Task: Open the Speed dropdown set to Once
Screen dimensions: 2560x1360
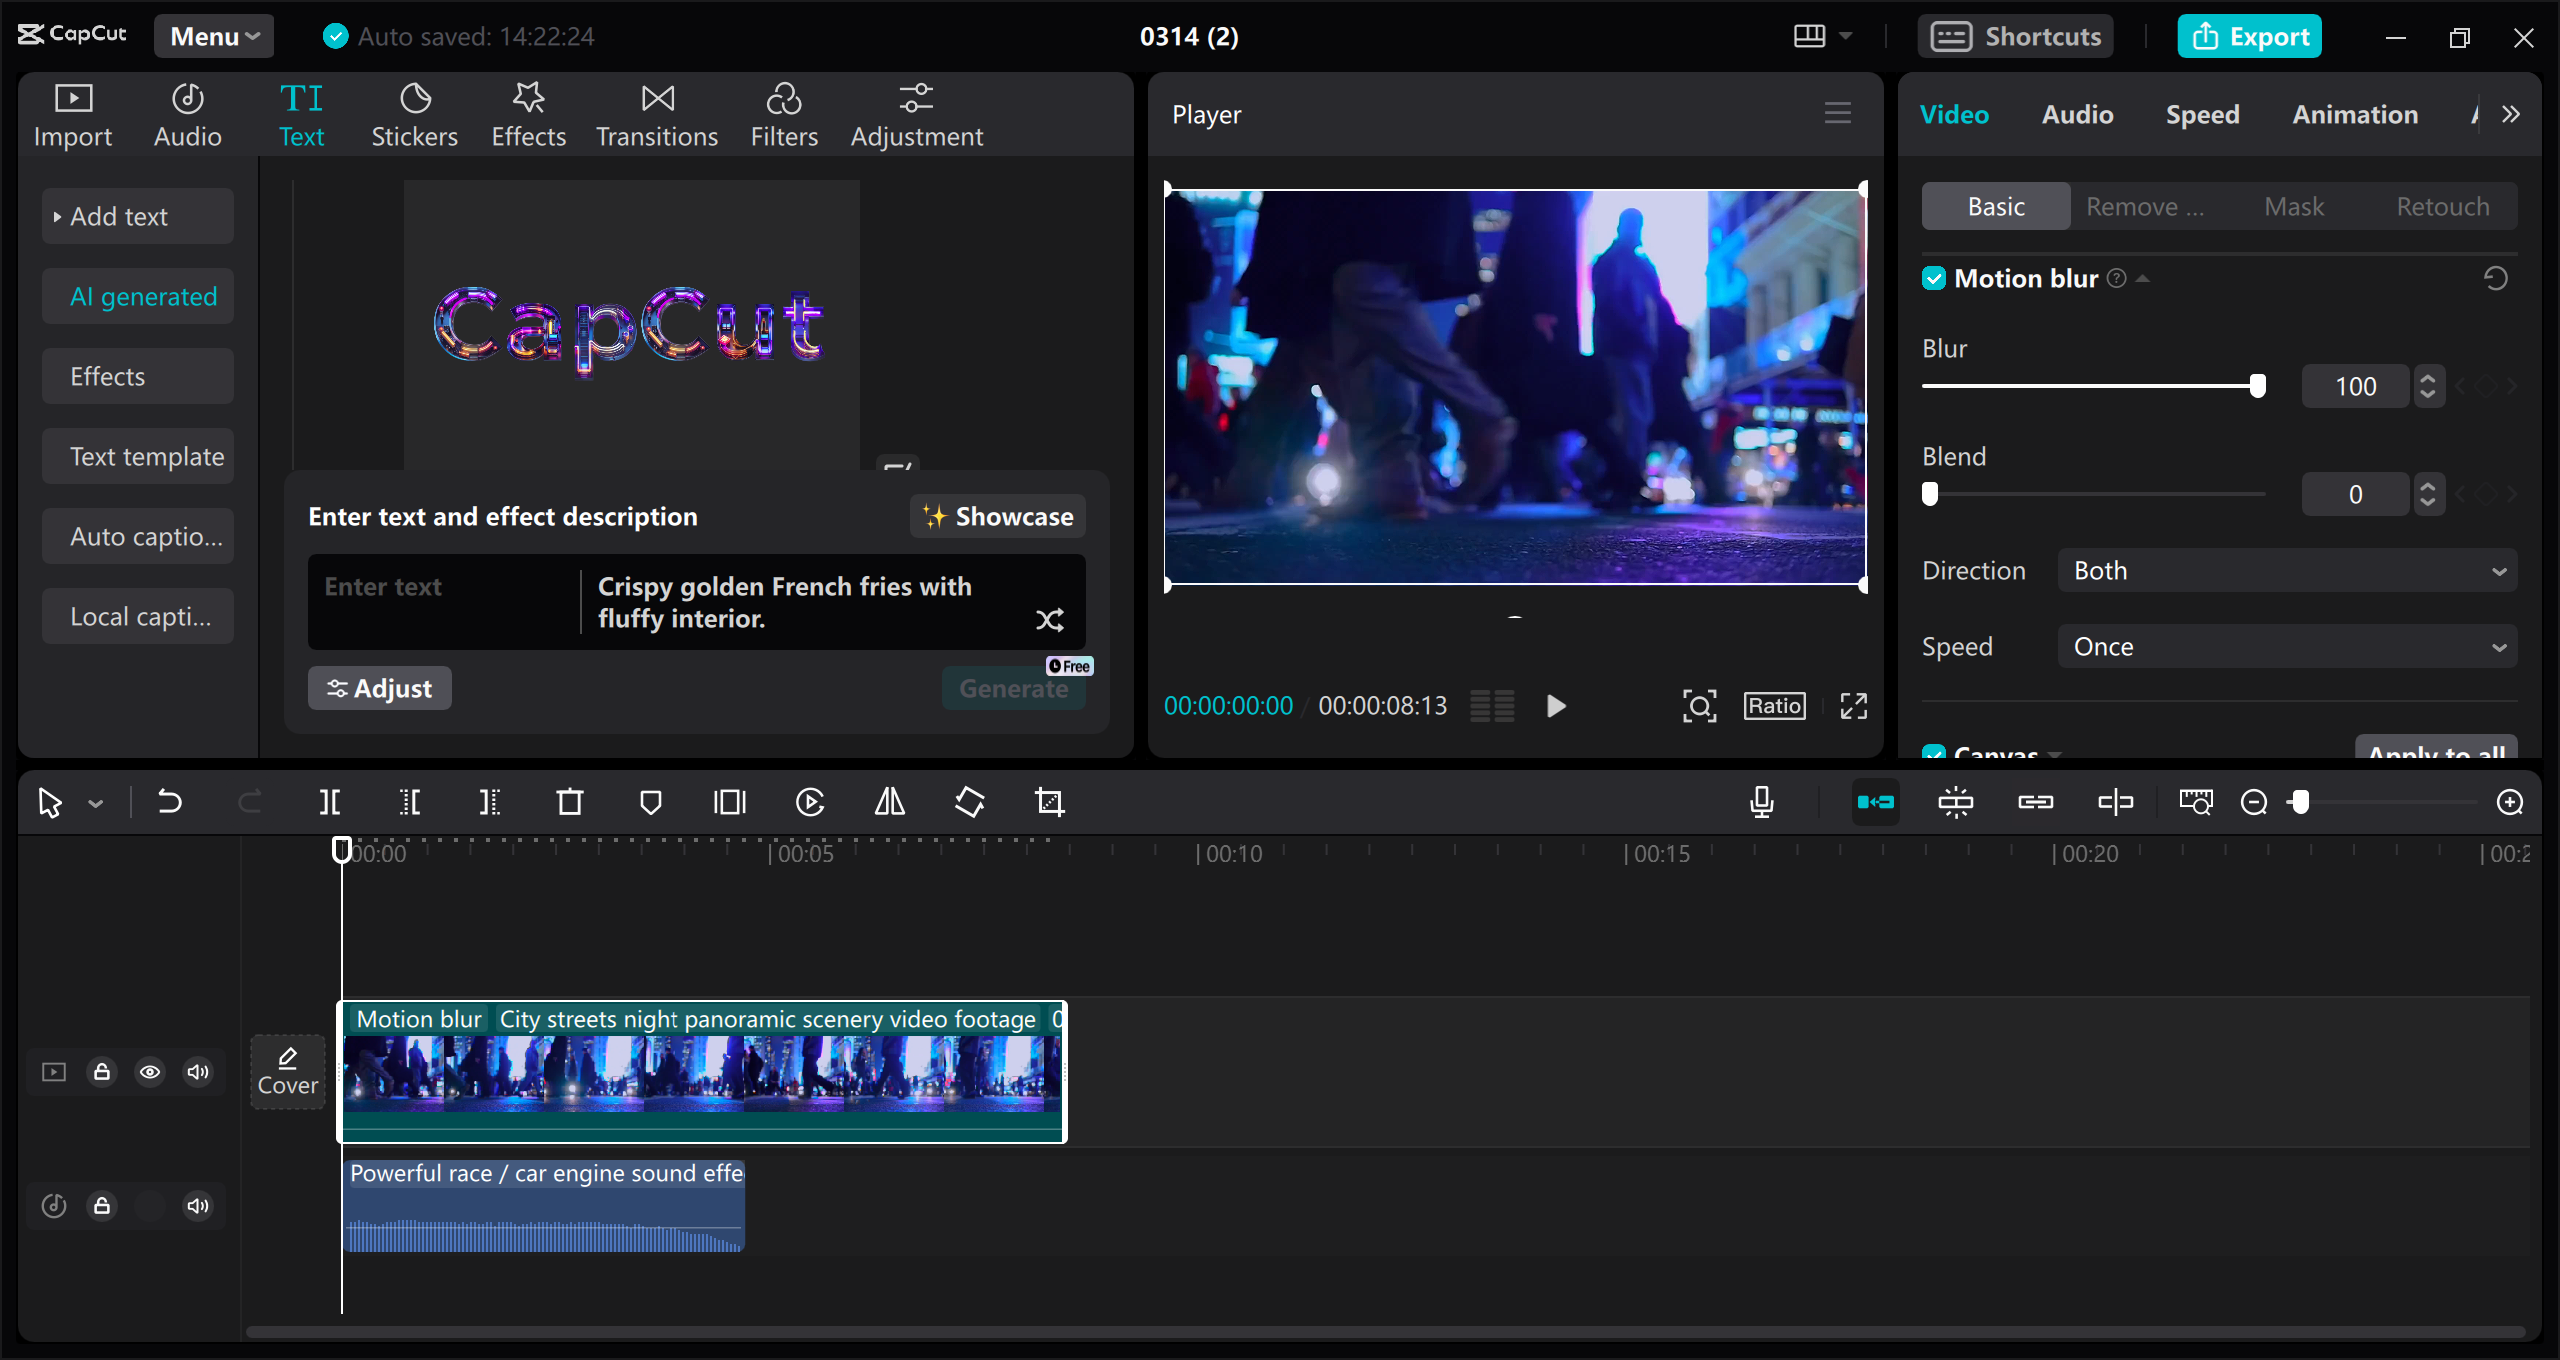Action: [2286, 646]
